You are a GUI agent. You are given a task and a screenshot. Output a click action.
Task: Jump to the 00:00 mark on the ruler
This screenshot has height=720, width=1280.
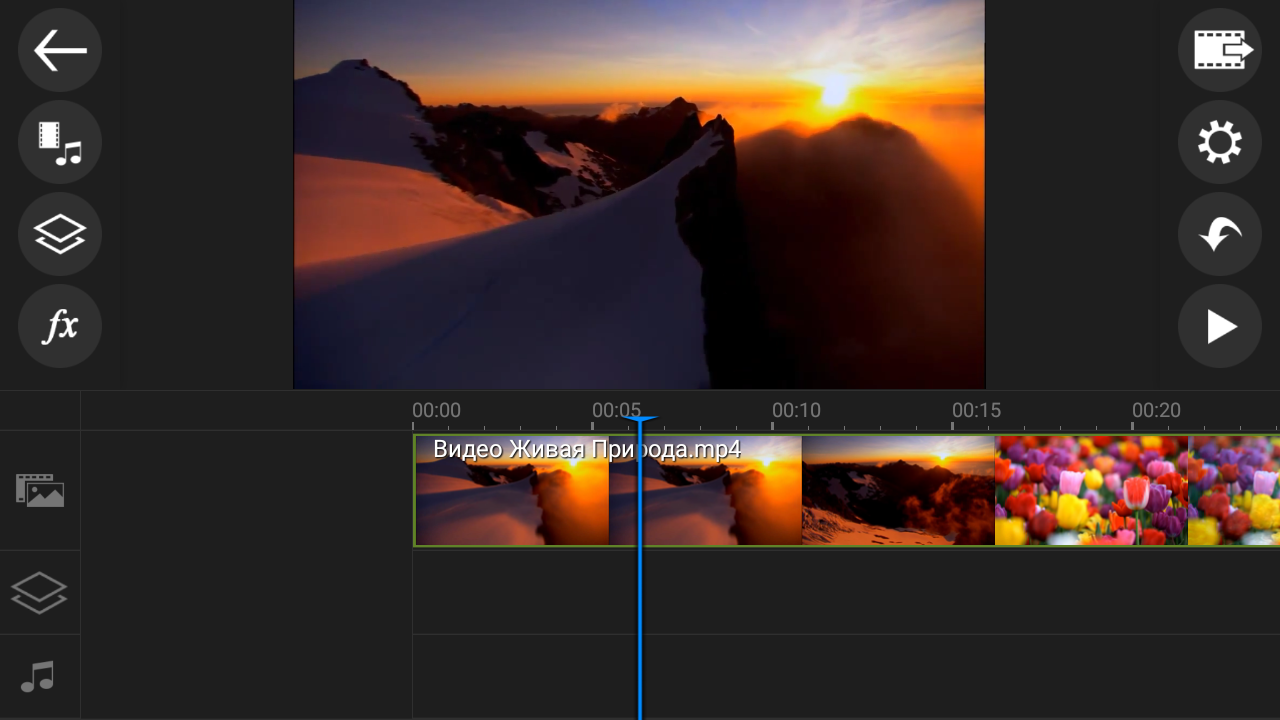click(x=436, y=411)
